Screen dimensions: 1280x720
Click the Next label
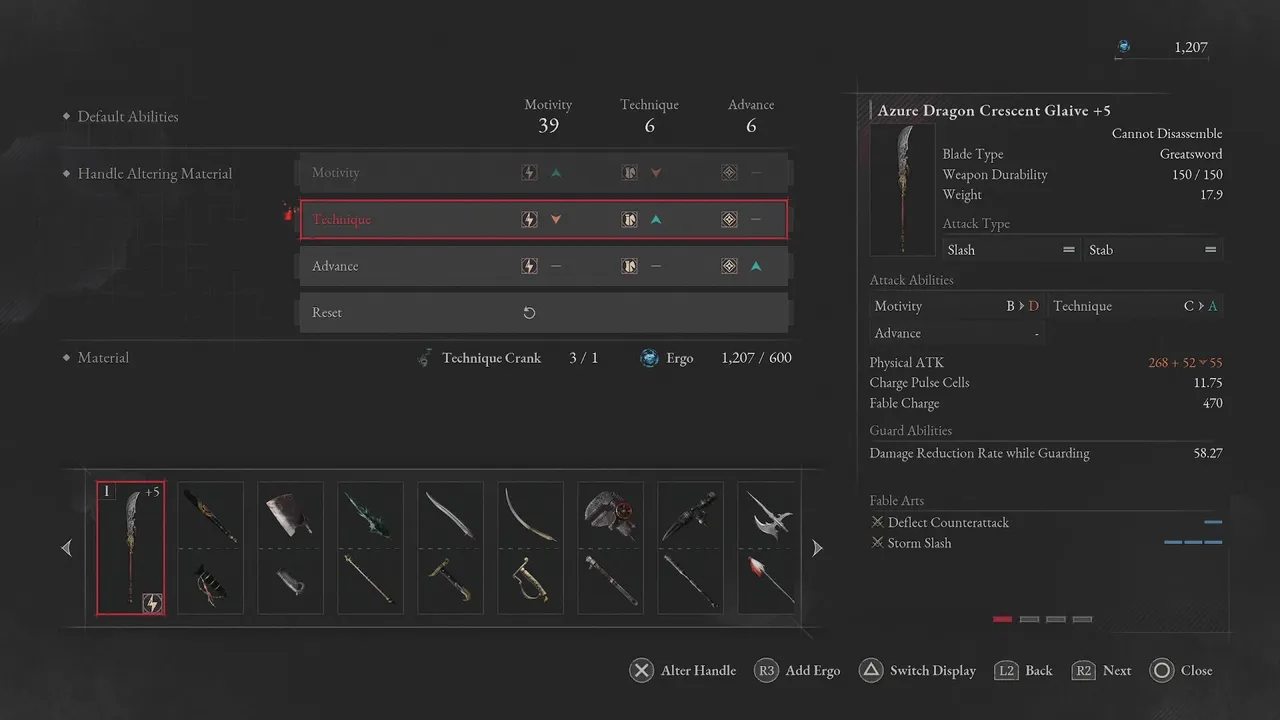pos(1117,671)
